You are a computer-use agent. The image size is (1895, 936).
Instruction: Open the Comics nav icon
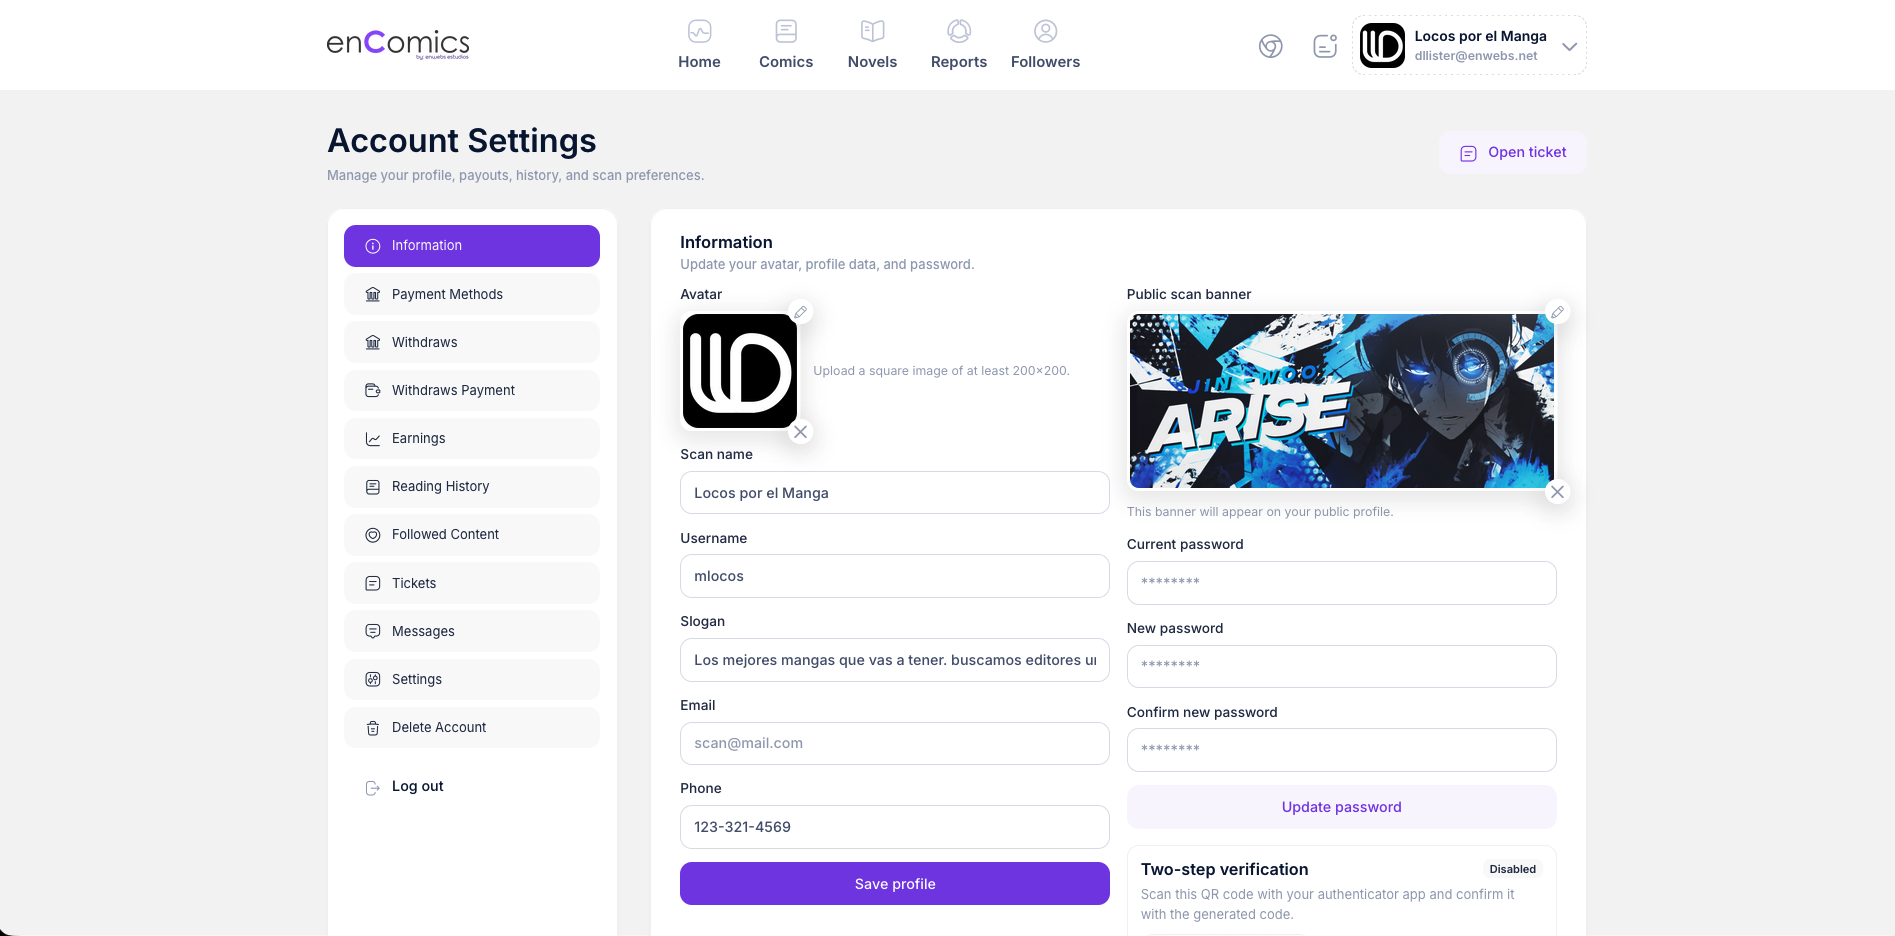pos(786,31)
